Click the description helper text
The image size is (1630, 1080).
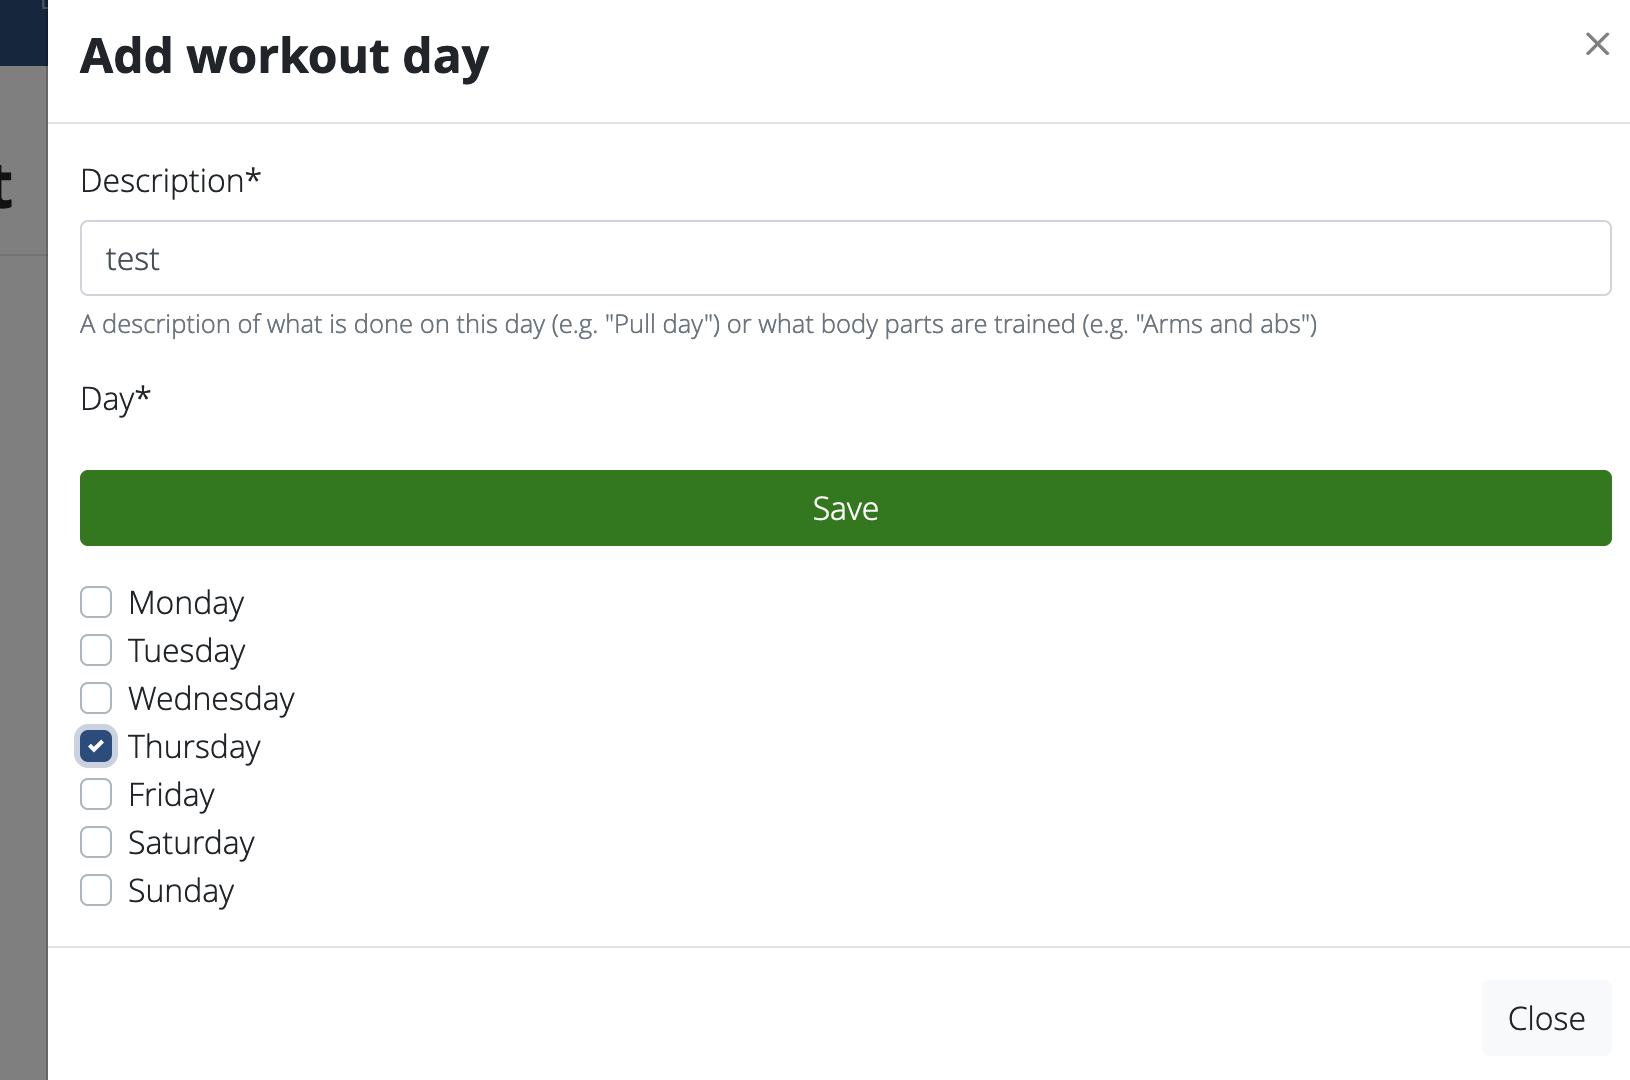[698, 324]
